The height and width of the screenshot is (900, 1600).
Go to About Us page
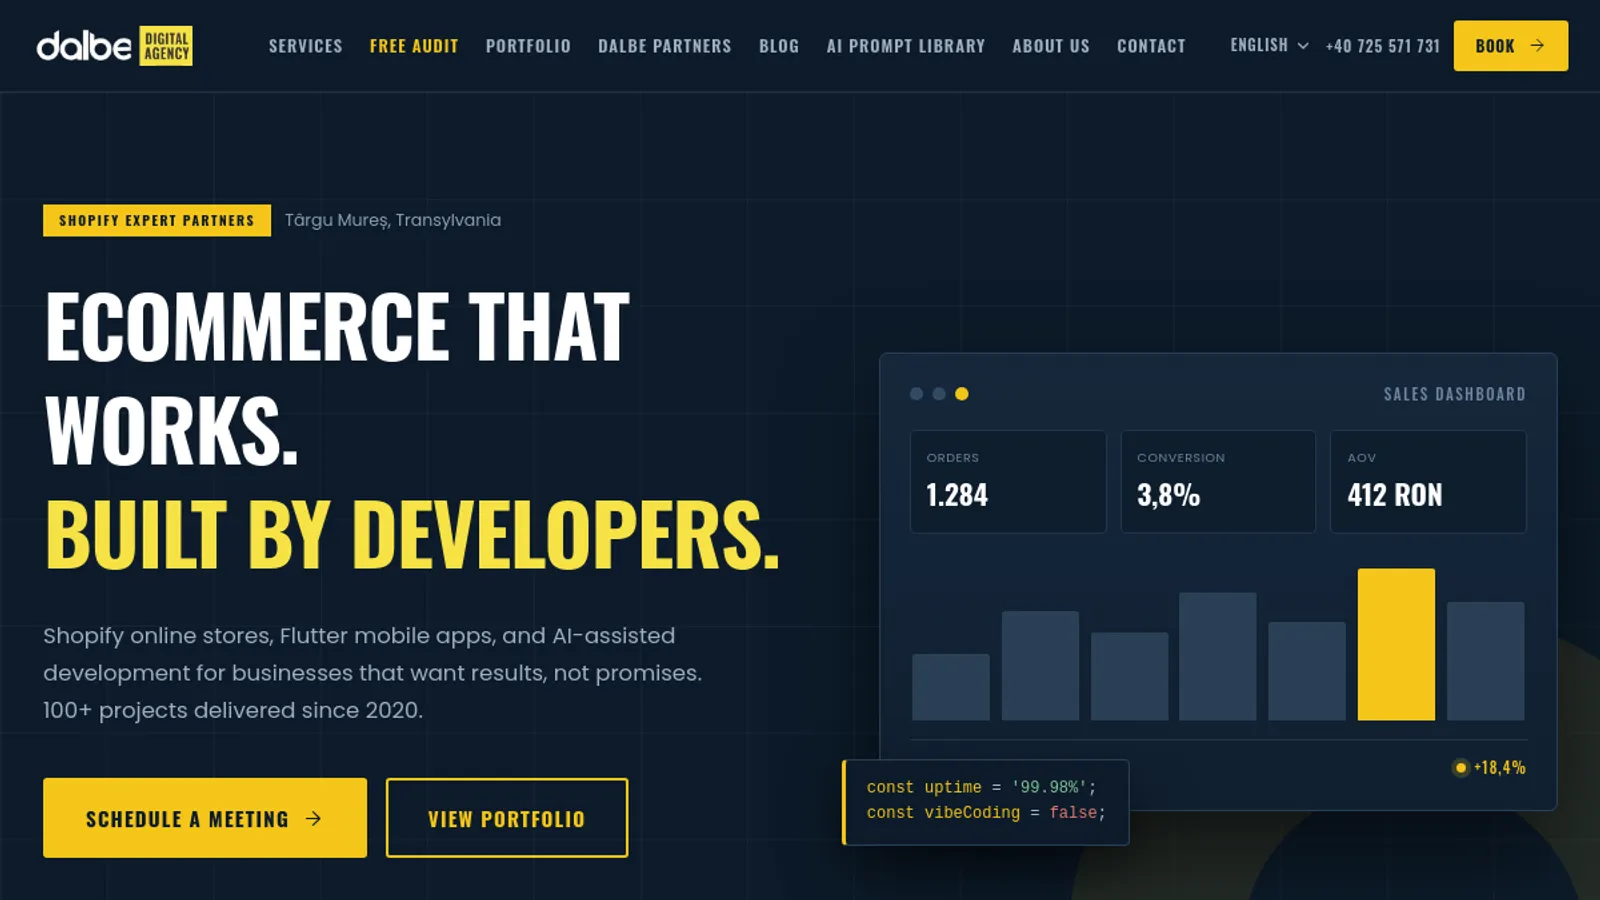pos(1051,46)
